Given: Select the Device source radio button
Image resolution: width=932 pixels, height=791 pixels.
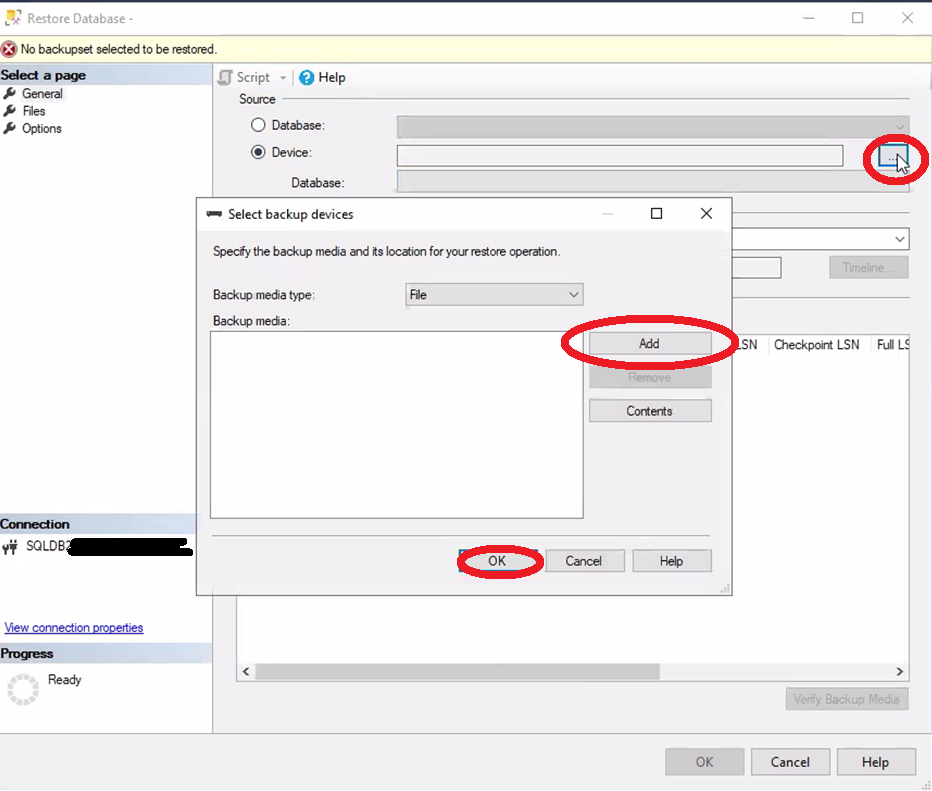Looking at the screenshot, I should click(x=259, y=152).
